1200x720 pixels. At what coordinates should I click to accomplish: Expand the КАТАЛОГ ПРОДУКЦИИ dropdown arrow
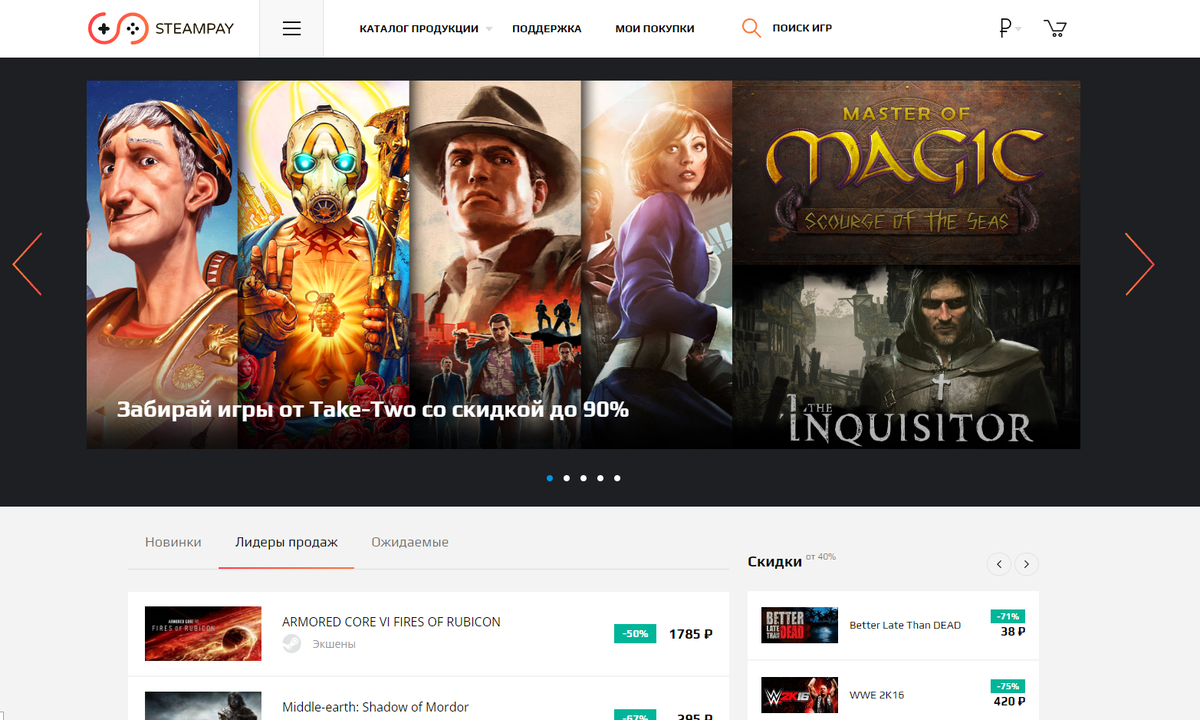tap(489, 29)
